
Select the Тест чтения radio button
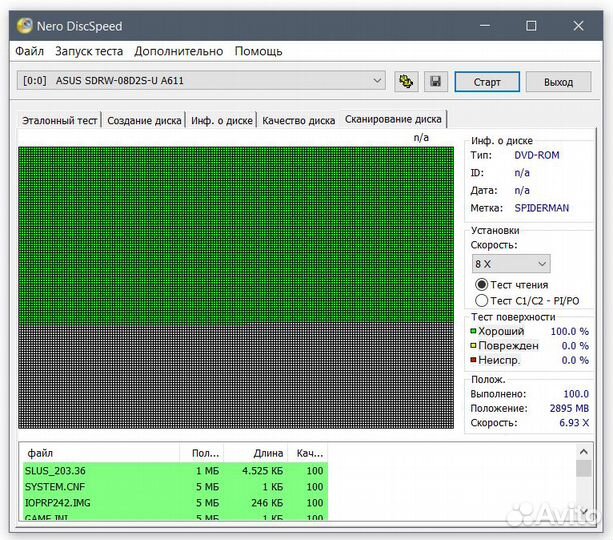pos(482,285)
